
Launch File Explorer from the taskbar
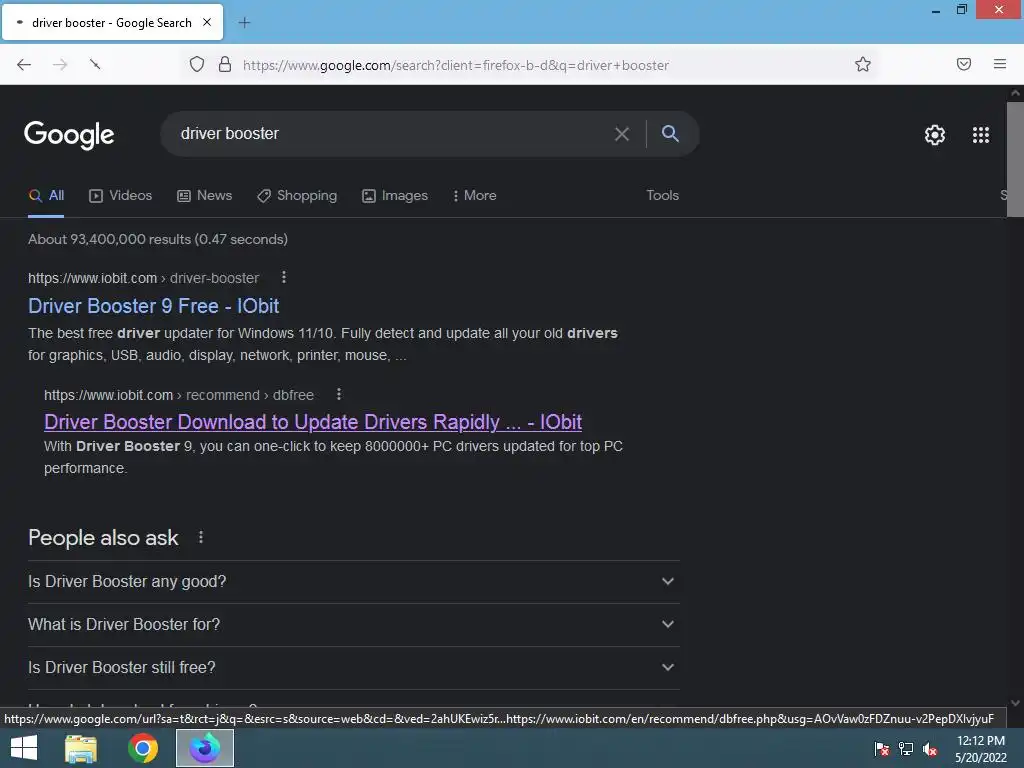(x=81, y=748)
